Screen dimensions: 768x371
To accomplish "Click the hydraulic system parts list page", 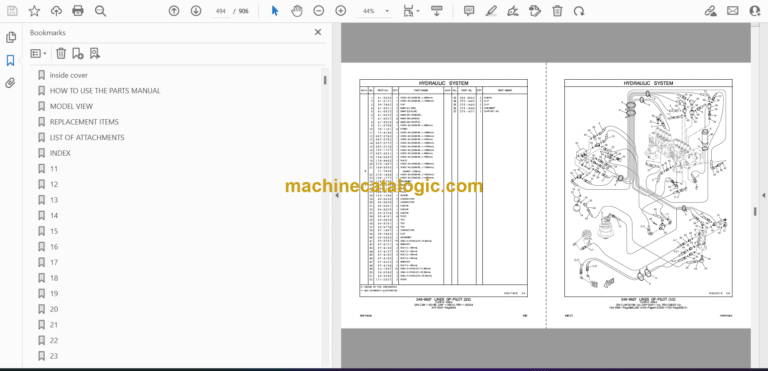I will click(443, 196).
